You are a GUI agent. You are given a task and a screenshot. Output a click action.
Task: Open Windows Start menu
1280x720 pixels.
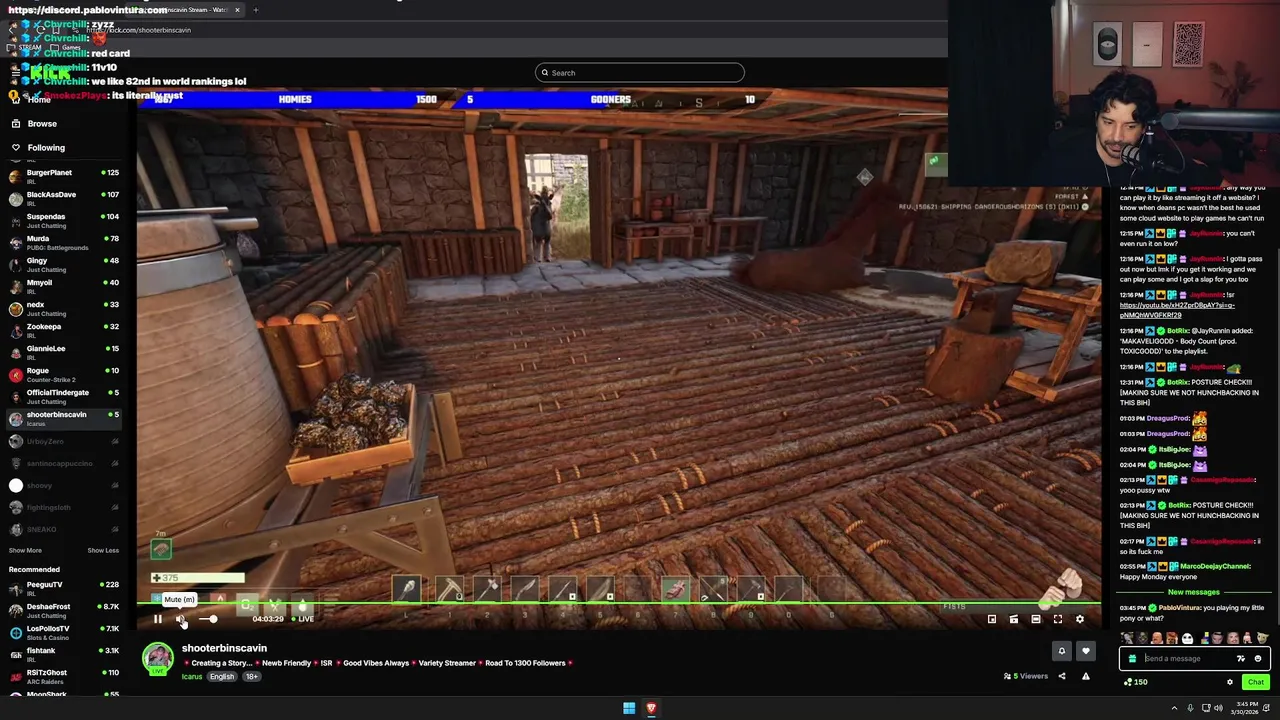[x=629, y=708]
